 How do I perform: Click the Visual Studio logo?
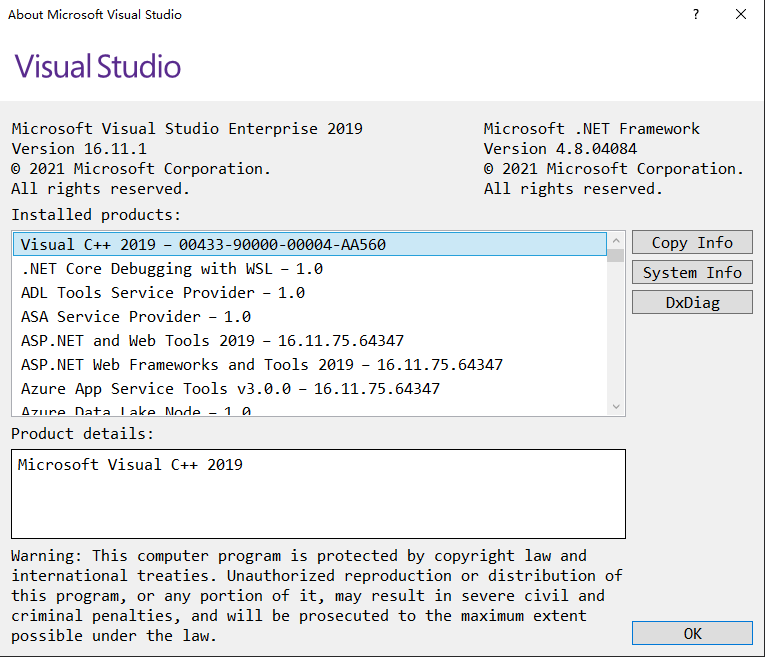[98, 67]
